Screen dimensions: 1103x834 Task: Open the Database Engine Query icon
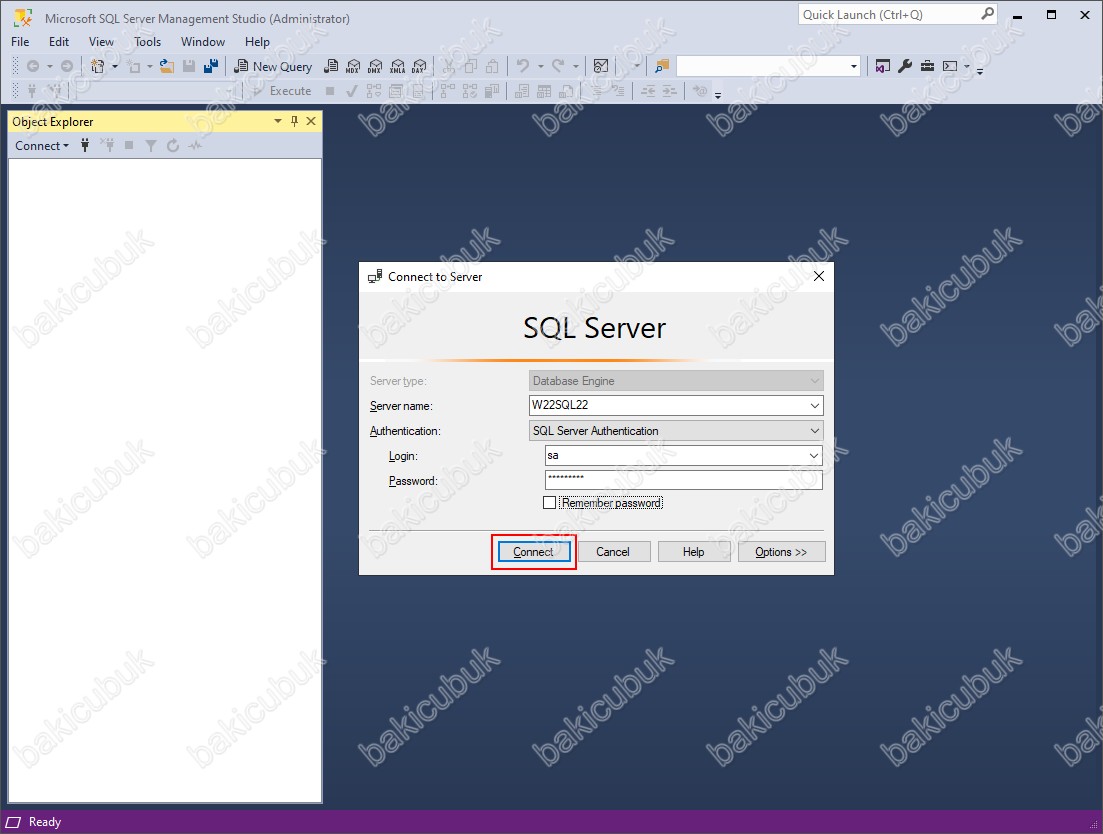tap(331, 66)
